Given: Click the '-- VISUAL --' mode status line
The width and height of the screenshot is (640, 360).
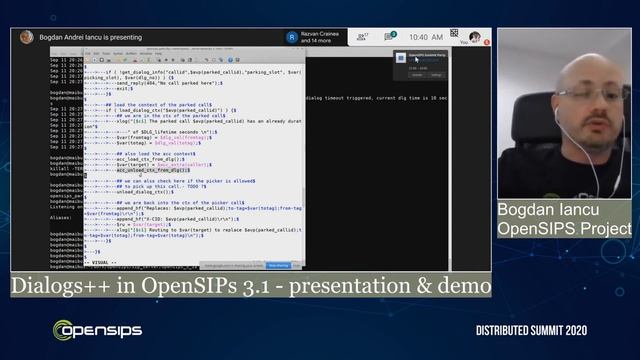Looking at the screenshot, I should coord(100,262).
